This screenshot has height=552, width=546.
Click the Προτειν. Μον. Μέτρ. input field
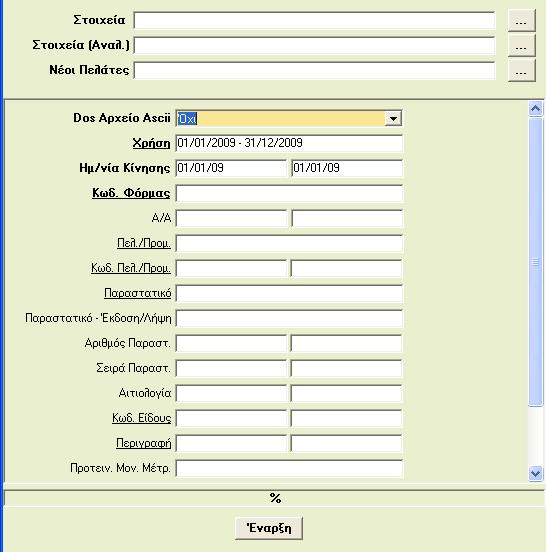[x=289, y=469]
